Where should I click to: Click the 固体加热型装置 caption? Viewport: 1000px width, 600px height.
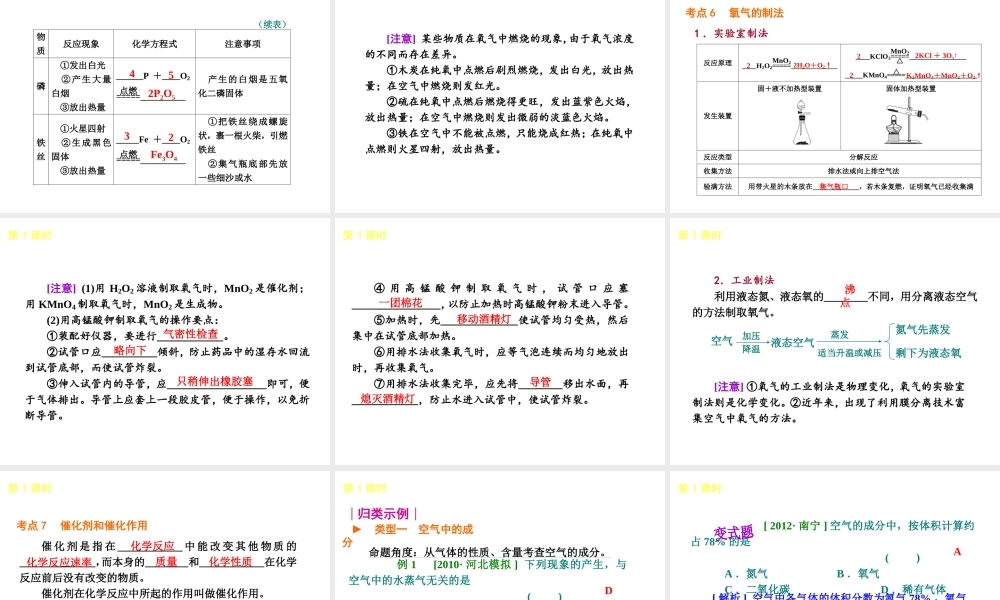pos(911,89)
